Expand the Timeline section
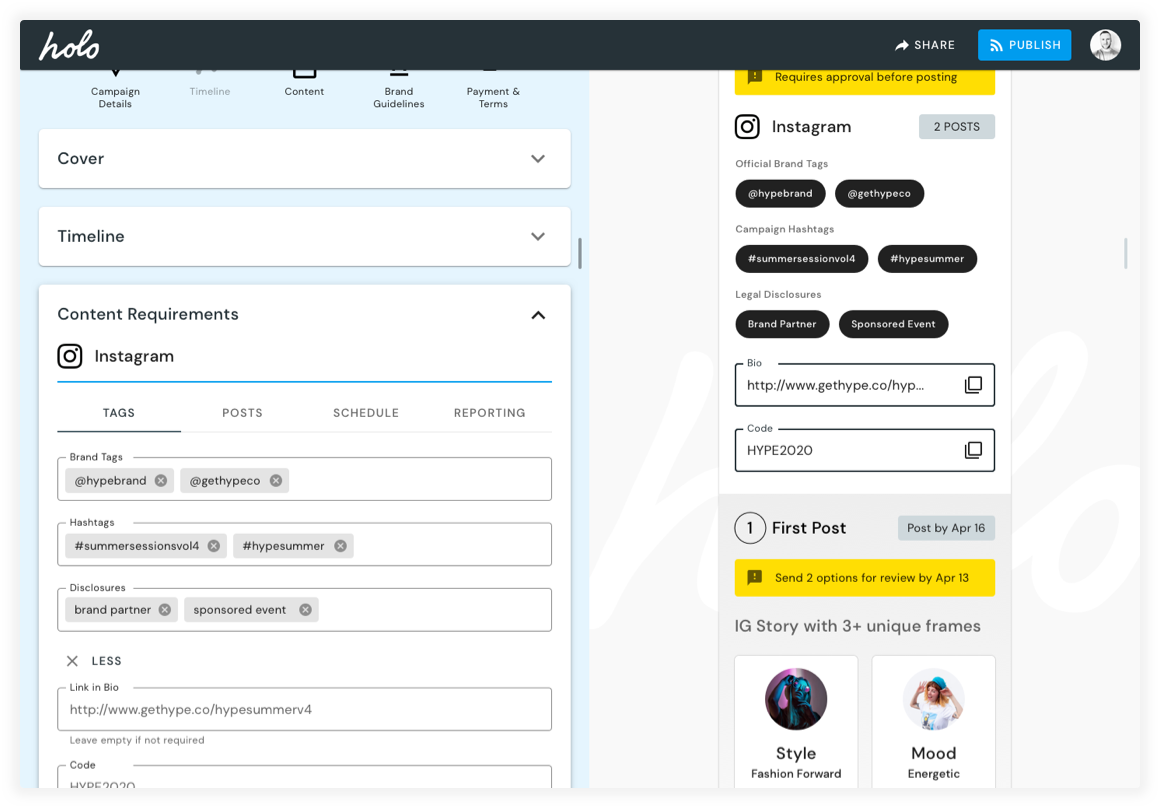 pyautogui.click(x=538, y=237)
